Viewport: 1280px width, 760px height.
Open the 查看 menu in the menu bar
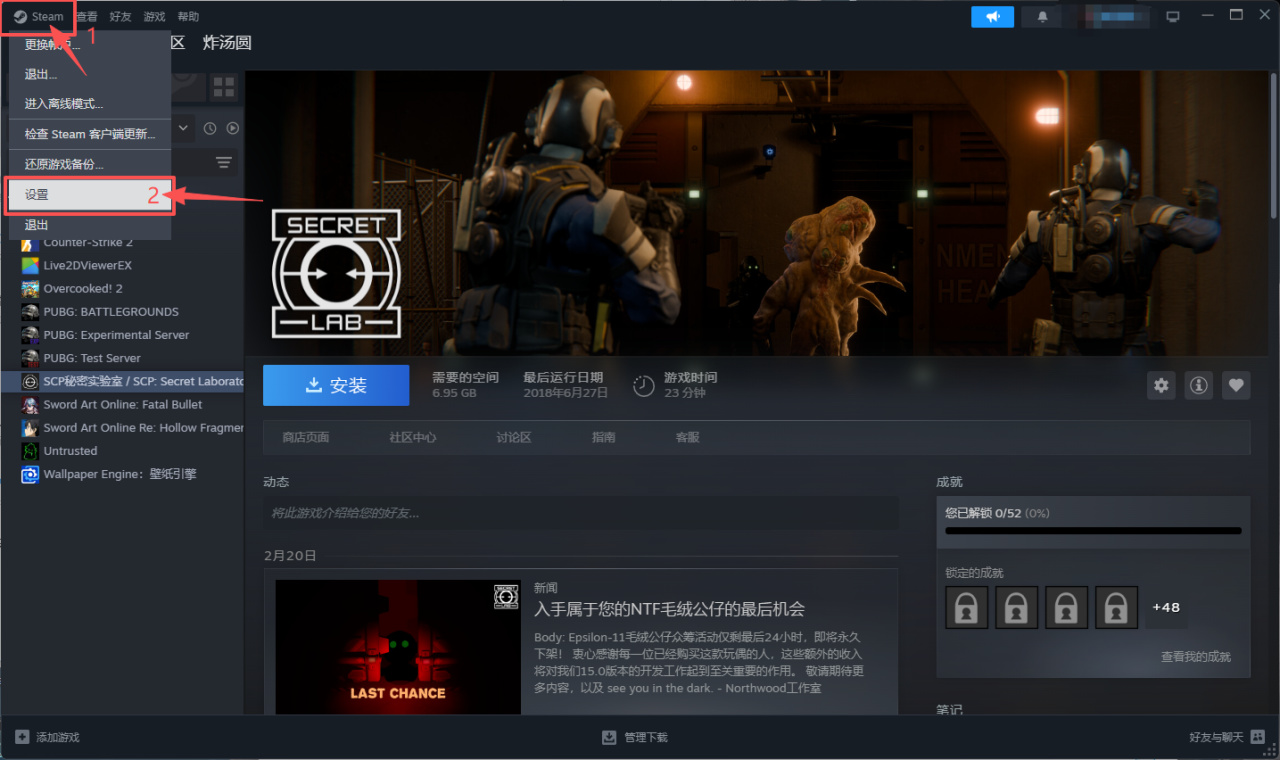point(87,17)
